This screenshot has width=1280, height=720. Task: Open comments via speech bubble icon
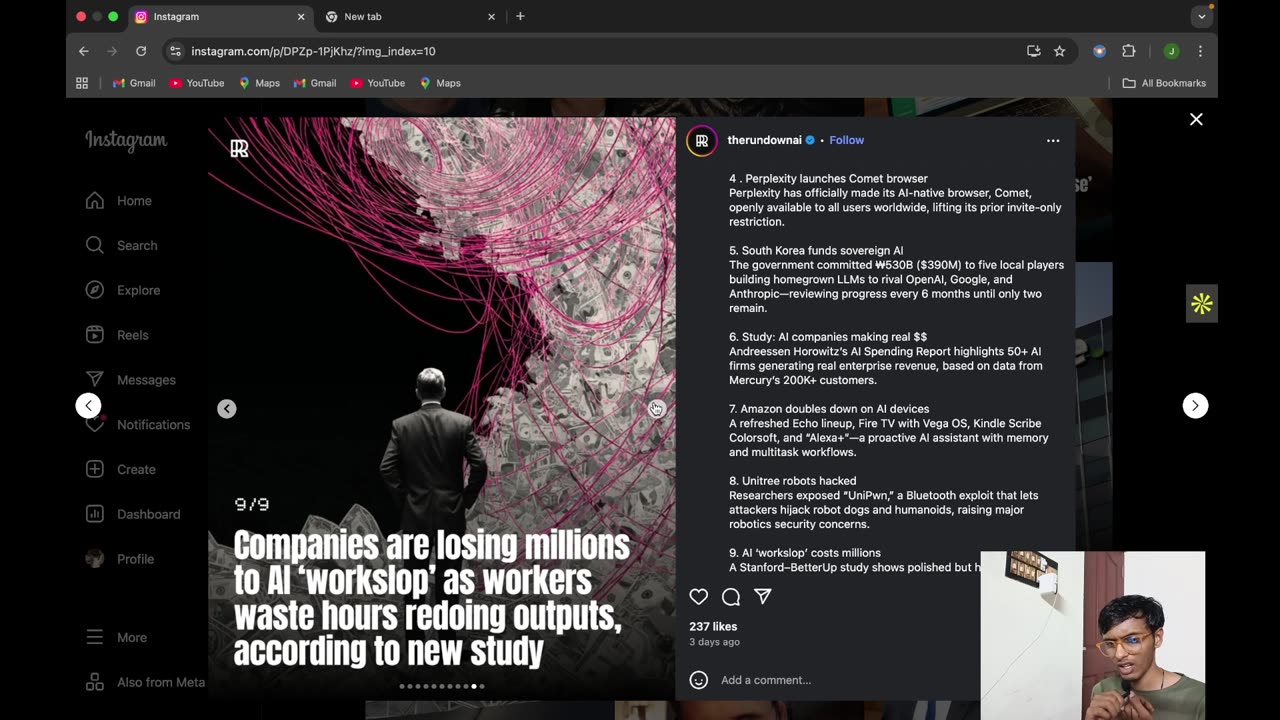[731, 597]
